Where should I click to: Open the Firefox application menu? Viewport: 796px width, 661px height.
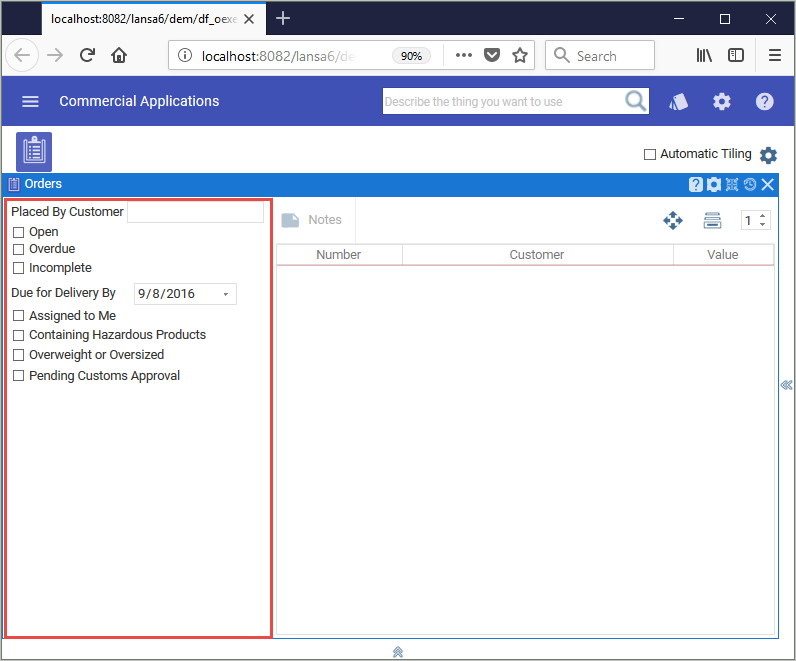775,55
